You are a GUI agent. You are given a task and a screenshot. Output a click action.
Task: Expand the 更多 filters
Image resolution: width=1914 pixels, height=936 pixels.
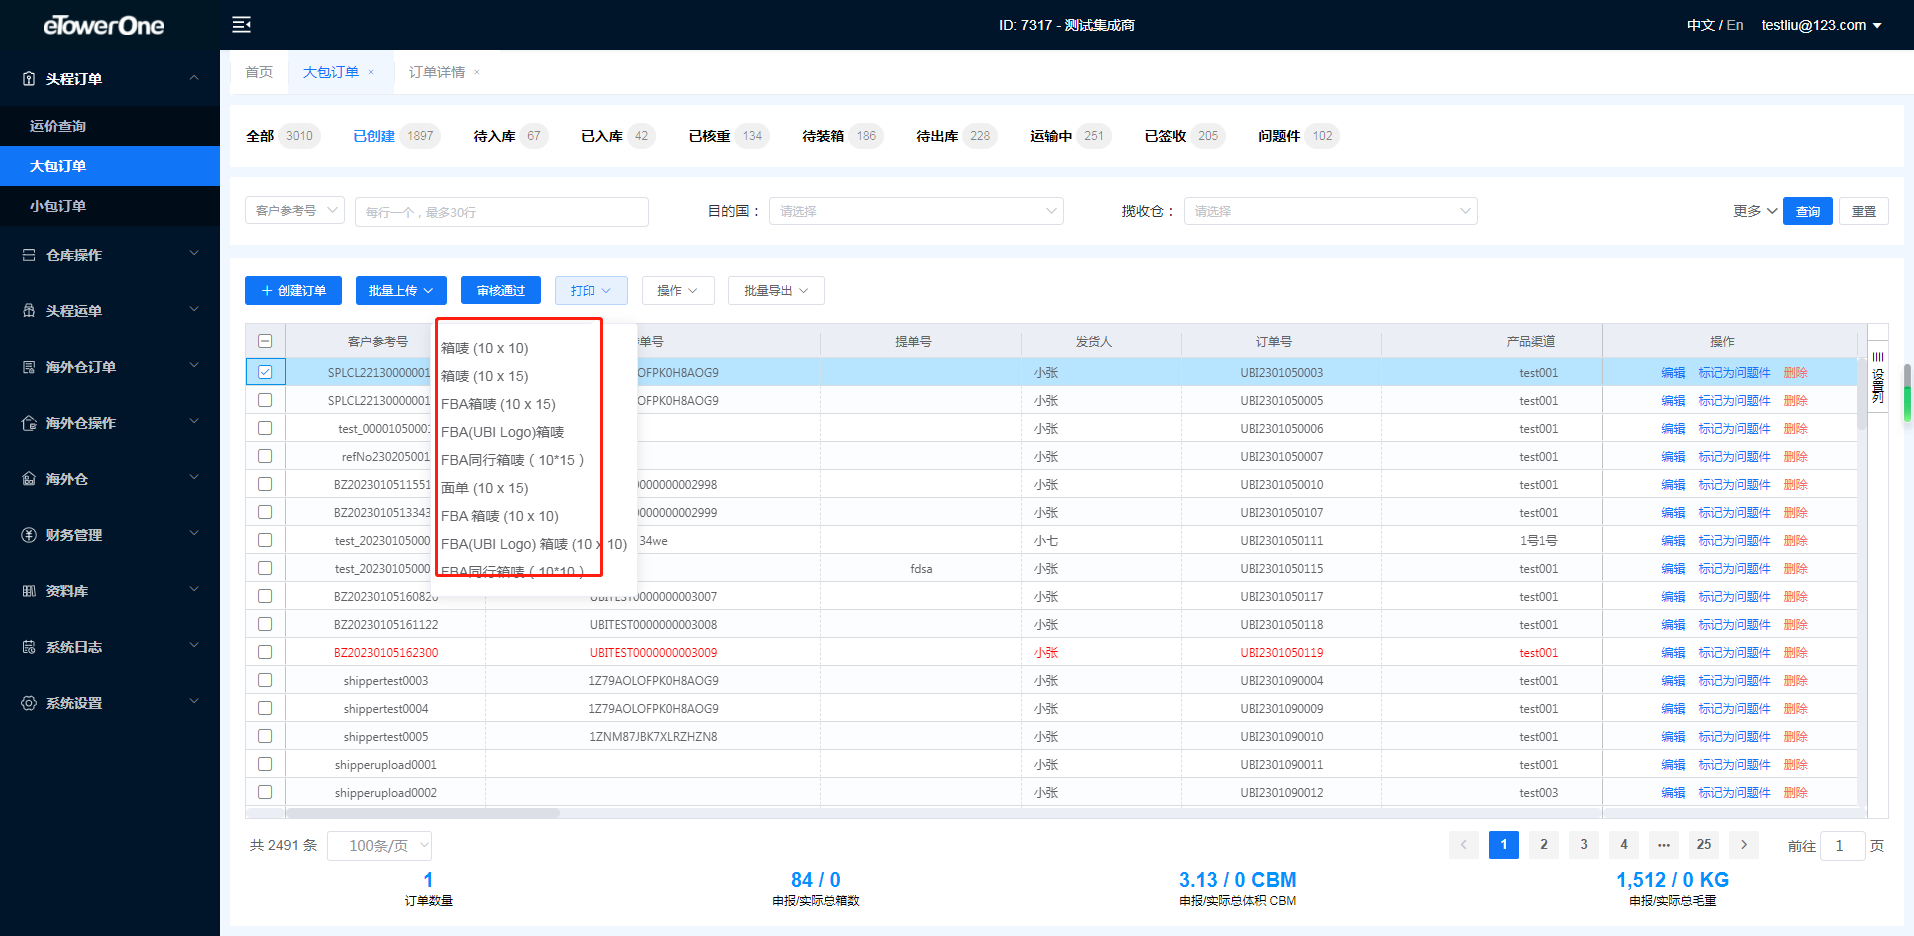pyautogui.click(x=1755, y=211)
